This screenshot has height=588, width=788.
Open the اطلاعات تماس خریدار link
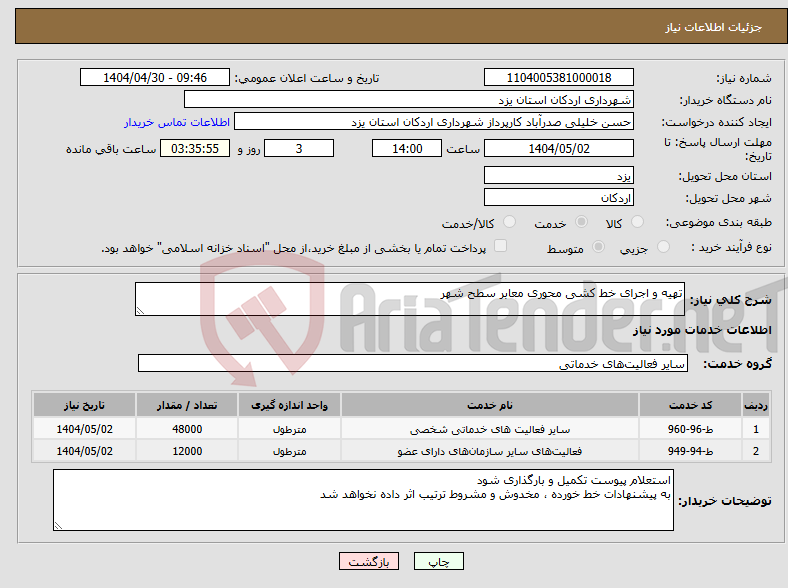click(177, 122)
